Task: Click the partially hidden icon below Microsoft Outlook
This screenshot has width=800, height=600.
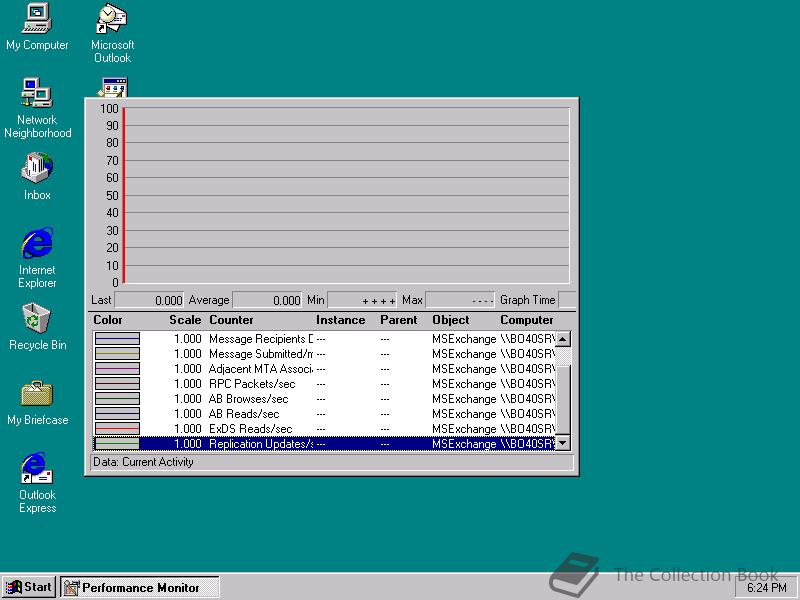Action: click(x=112, y=87)
